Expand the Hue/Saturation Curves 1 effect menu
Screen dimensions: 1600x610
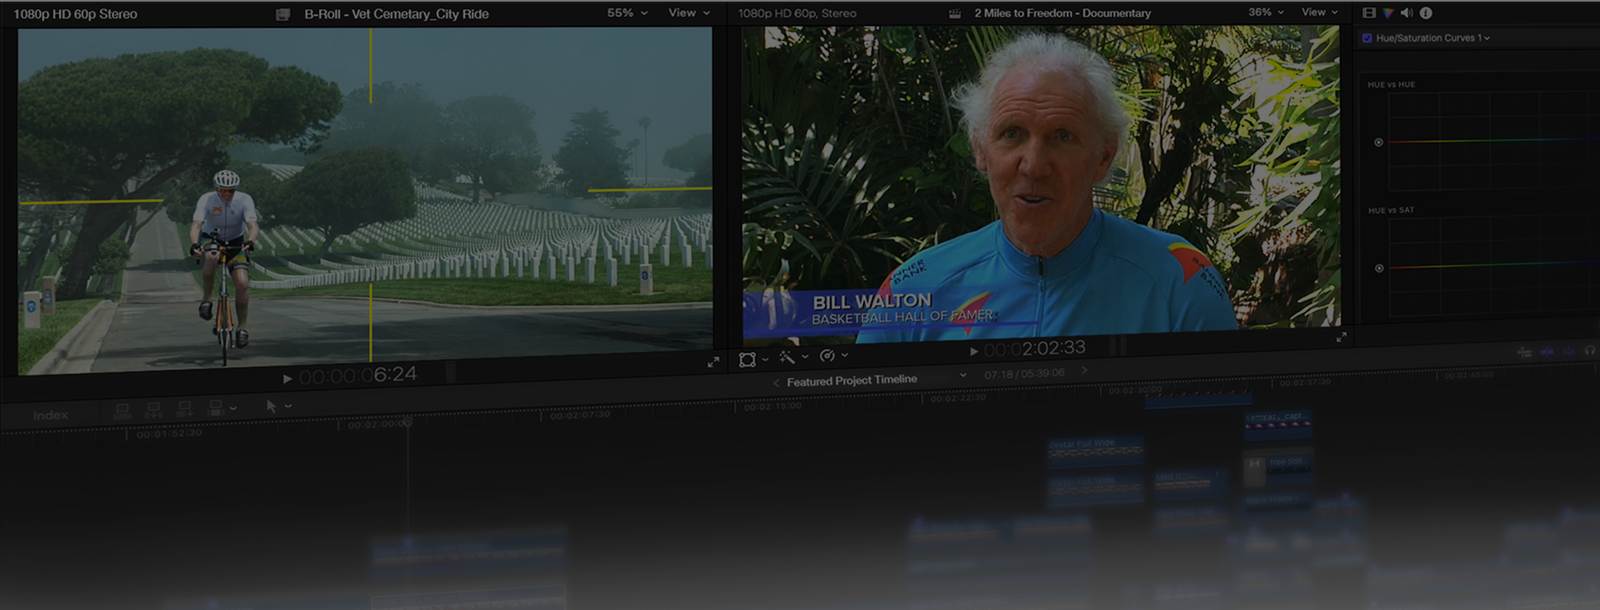click(1487, 38)
